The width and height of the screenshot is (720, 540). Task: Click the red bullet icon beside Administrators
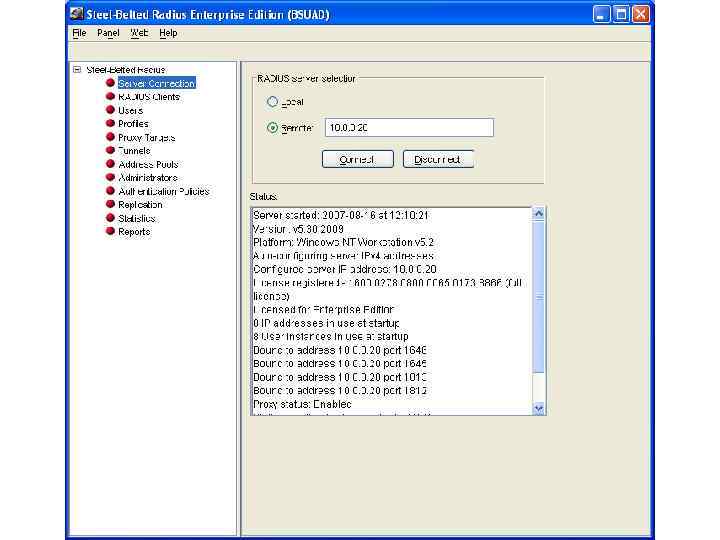110,177
